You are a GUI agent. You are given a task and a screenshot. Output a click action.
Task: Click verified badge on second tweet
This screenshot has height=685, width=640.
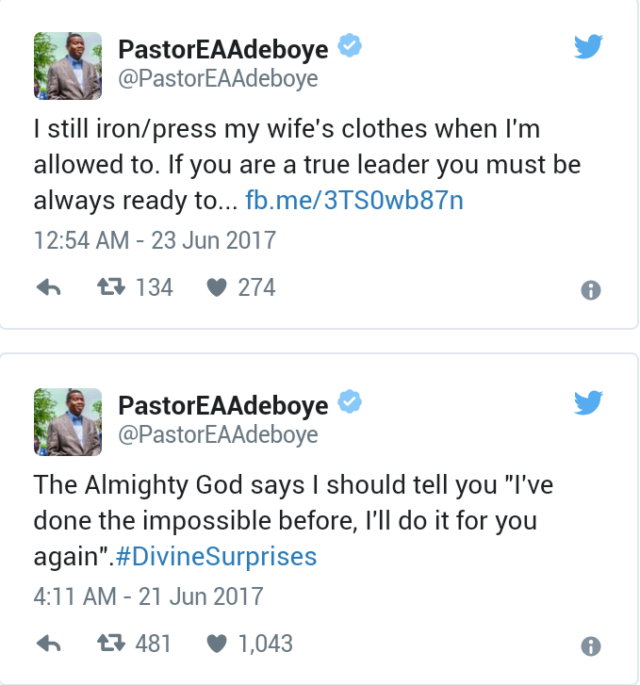pyautogui.click(x=349, y=403)
